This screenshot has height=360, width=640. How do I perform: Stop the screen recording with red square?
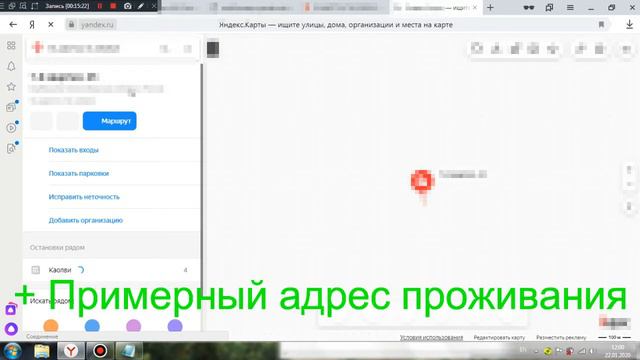[113, 6]
